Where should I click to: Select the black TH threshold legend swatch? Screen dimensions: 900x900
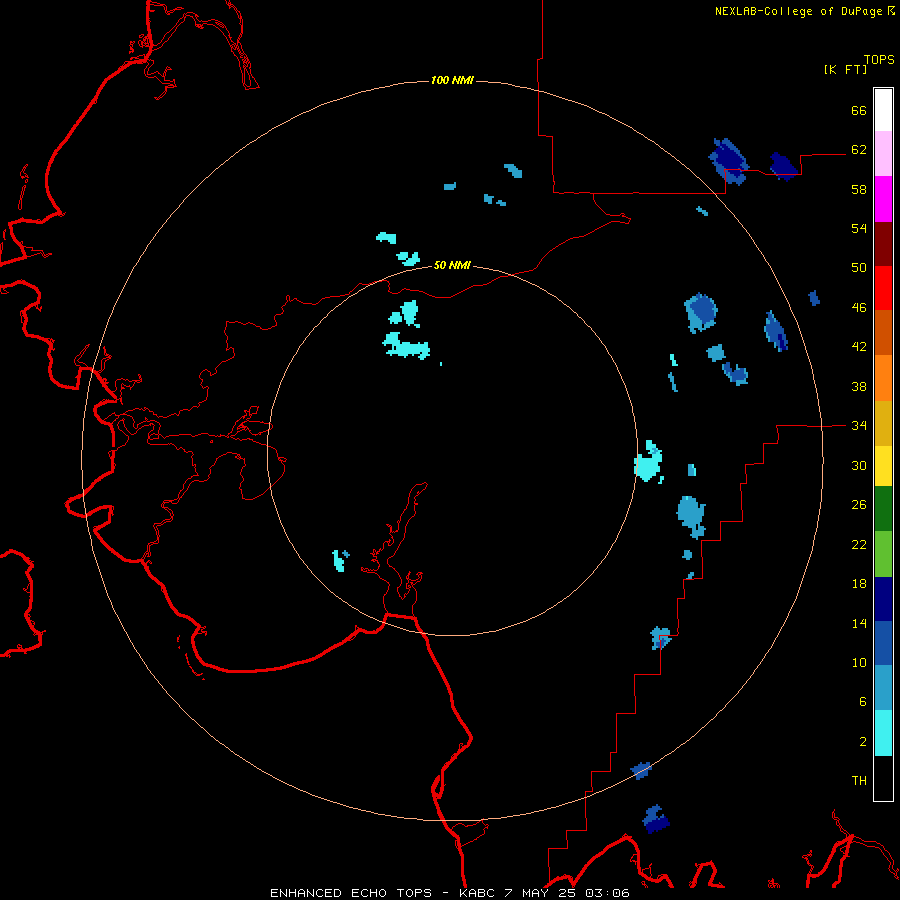coord(883,778)
